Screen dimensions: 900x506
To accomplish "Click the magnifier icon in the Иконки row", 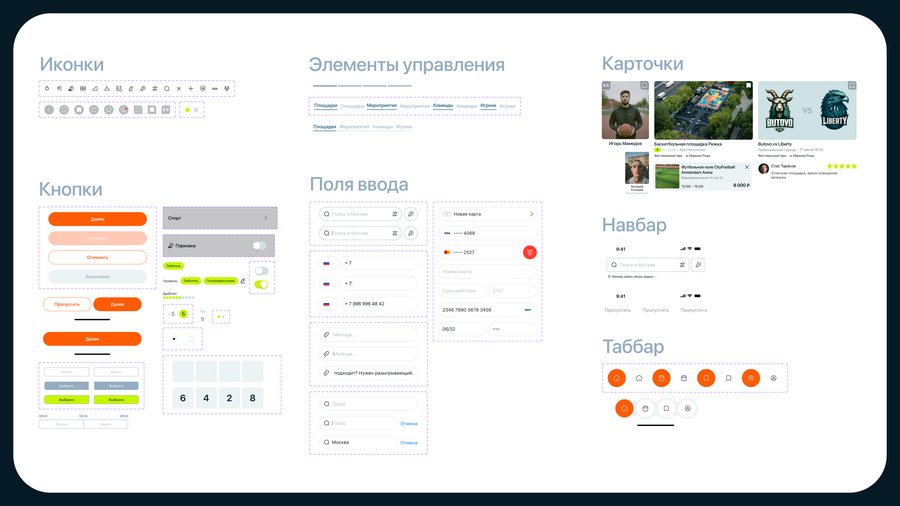I will coord(166,89).
